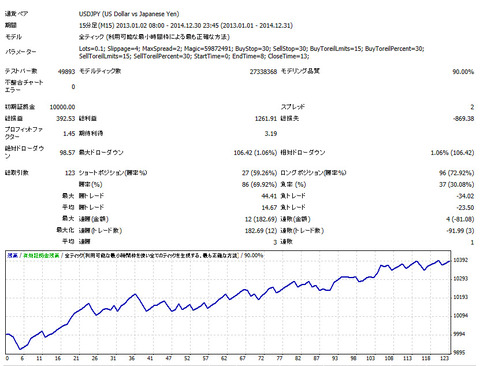The height and width of the screenshot is (366, 480).
Task: Select the net profit value "392.53"
Action: tap(66, 119)
